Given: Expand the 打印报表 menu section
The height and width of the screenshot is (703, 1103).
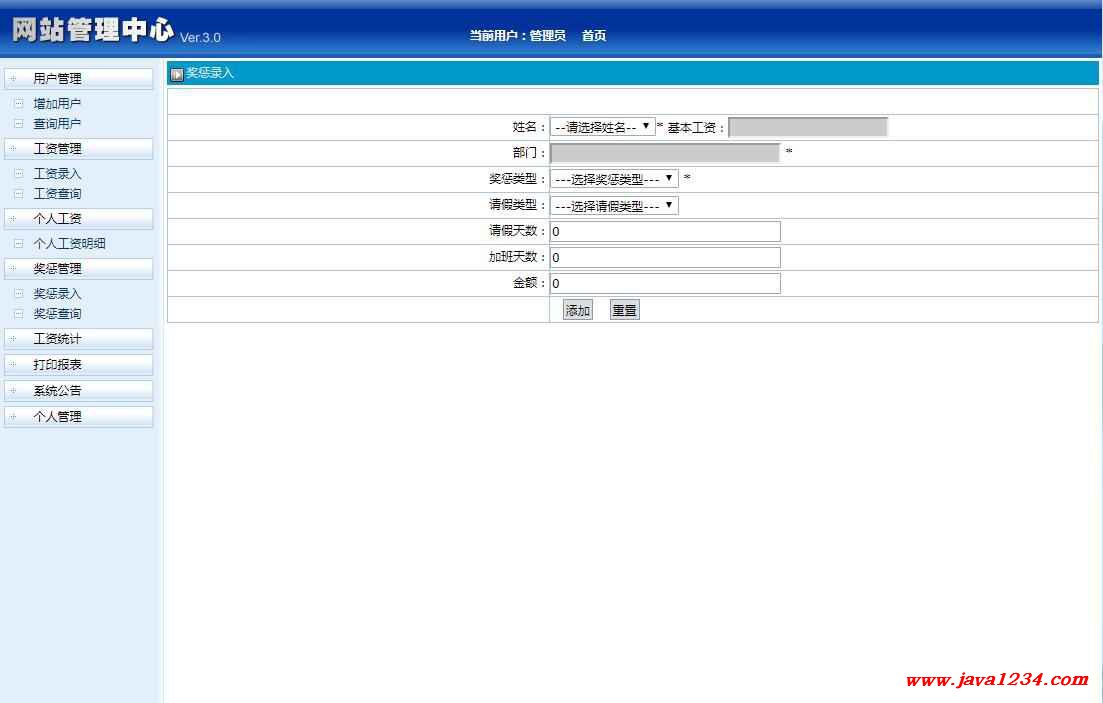Looking at the screenshot, I should coord(78,365).
